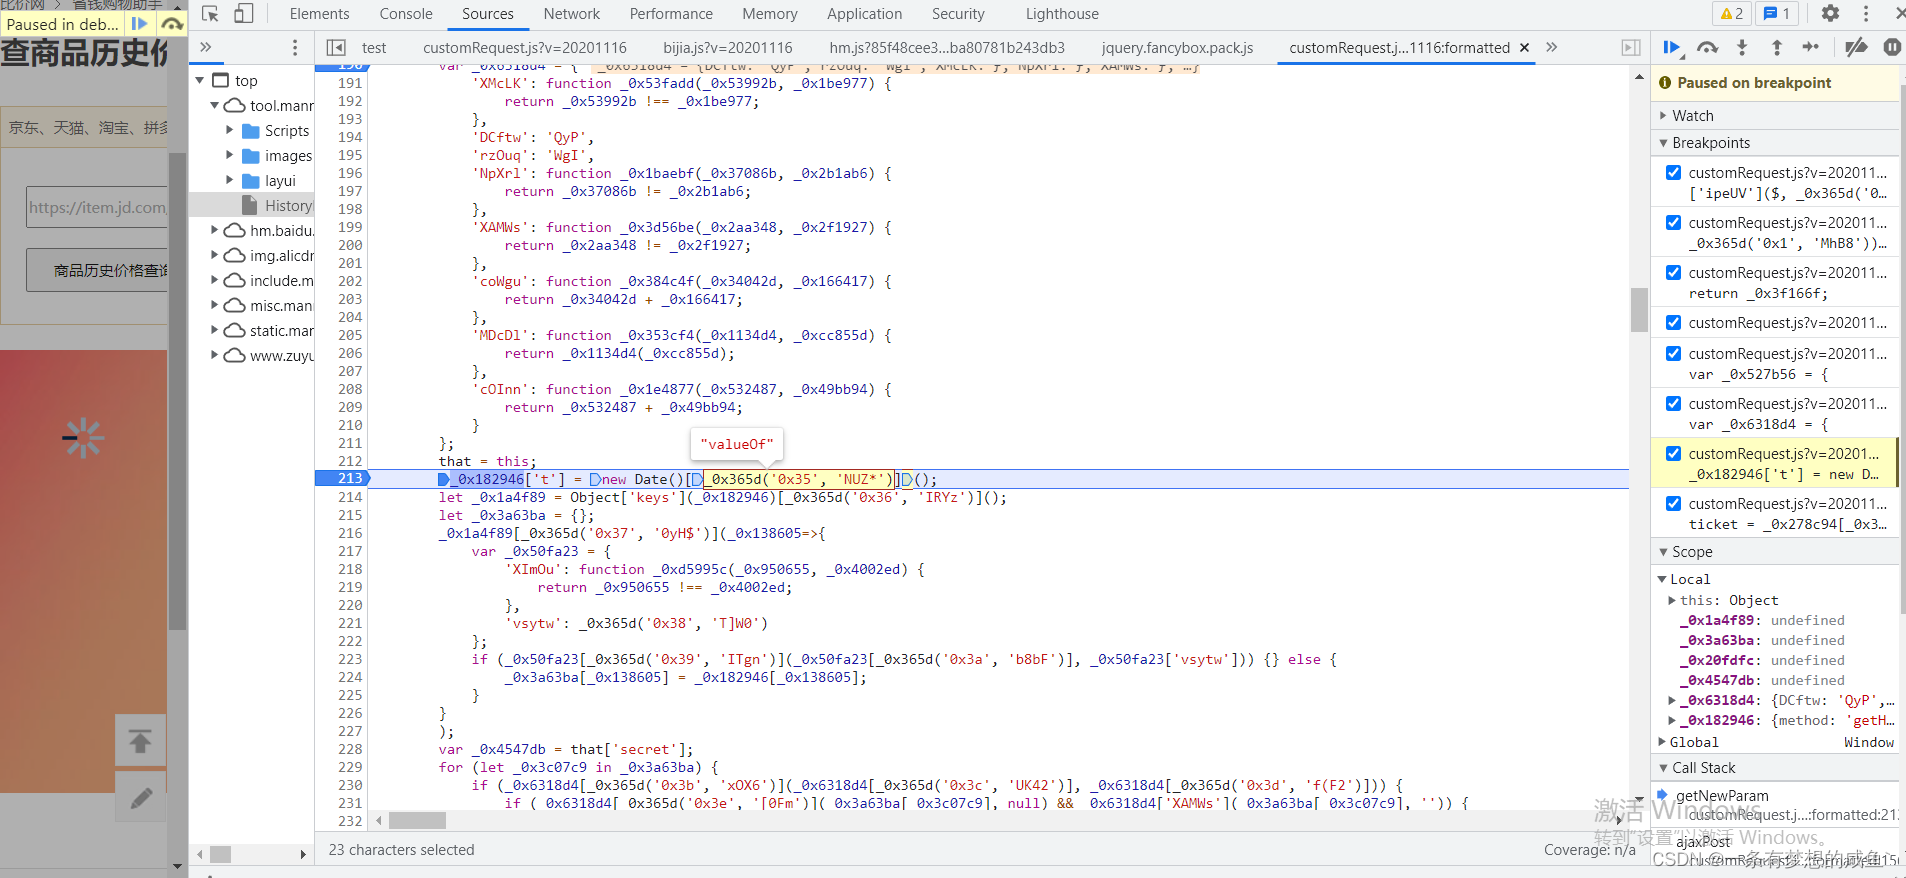Click Step out of current function arrow
1906x878 pixels.
[1776, 47]
